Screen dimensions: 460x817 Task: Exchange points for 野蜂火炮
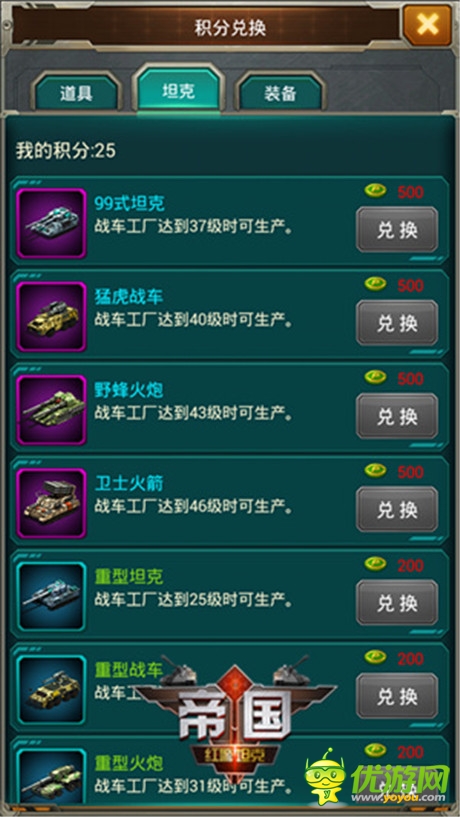pos(397,416)
